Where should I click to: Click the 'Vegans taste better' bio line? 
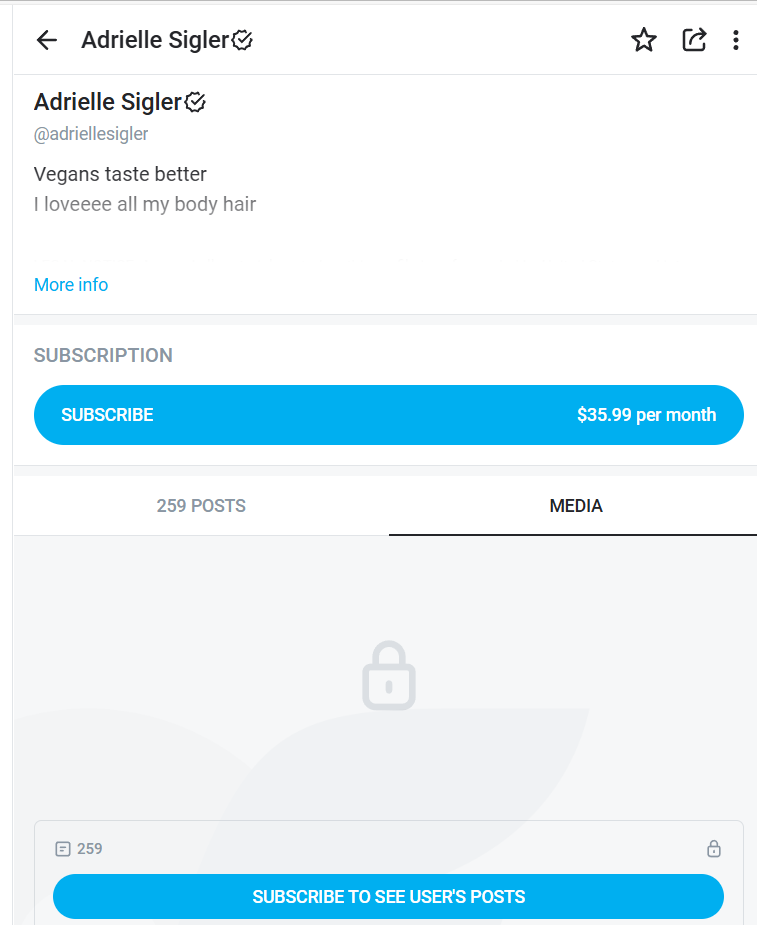(120, 174)
